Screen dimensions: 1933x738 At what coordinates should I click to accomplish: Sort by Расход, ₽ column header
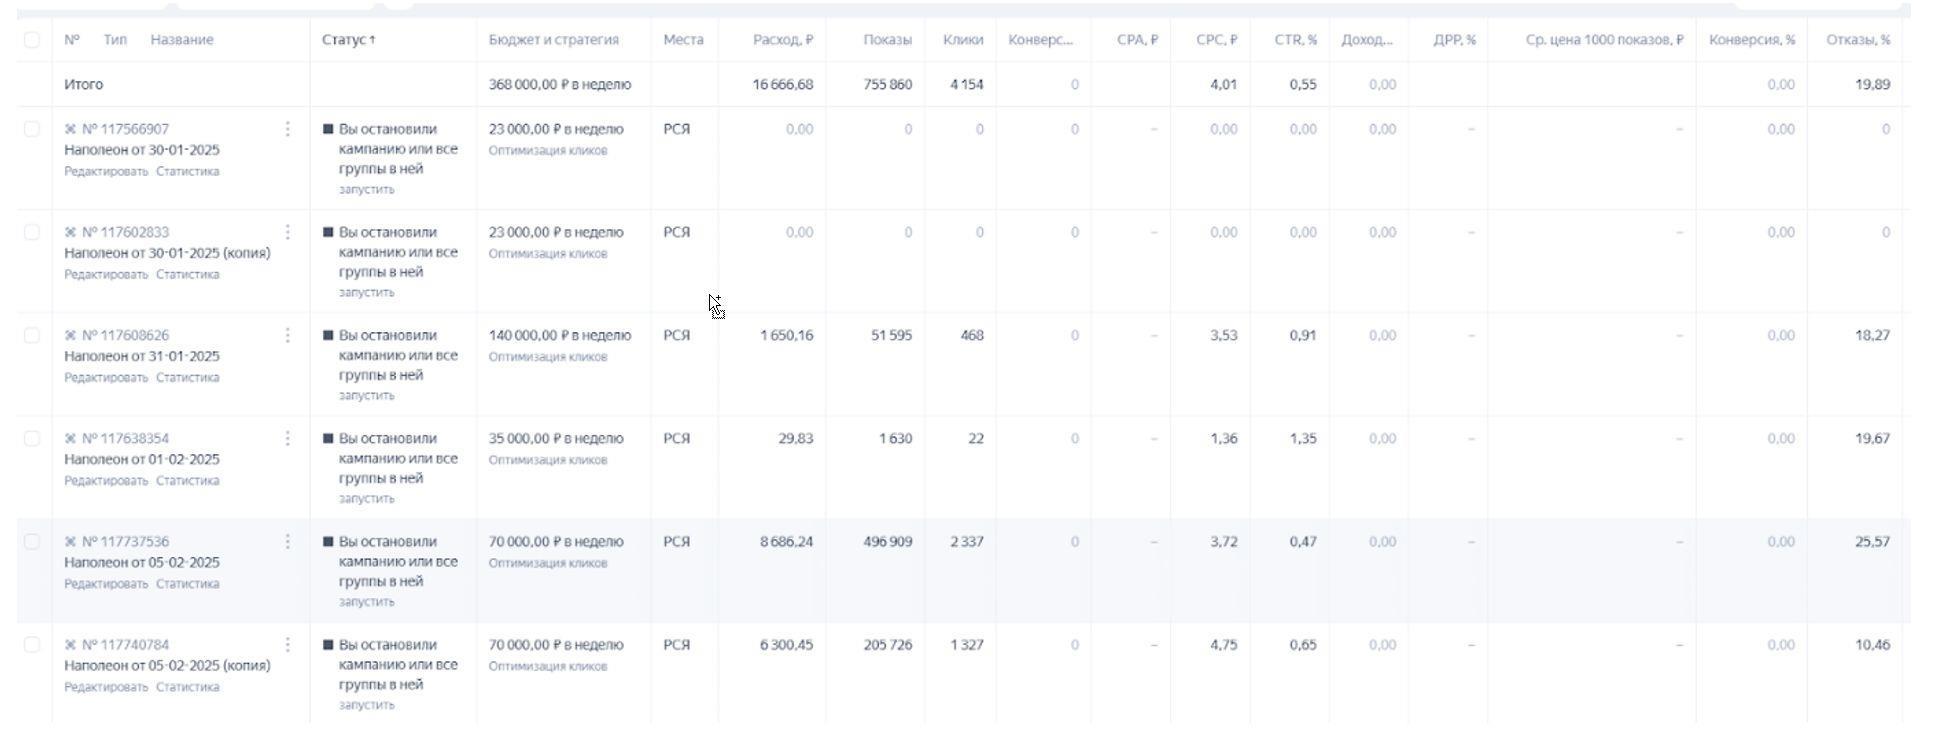(782, 40)
